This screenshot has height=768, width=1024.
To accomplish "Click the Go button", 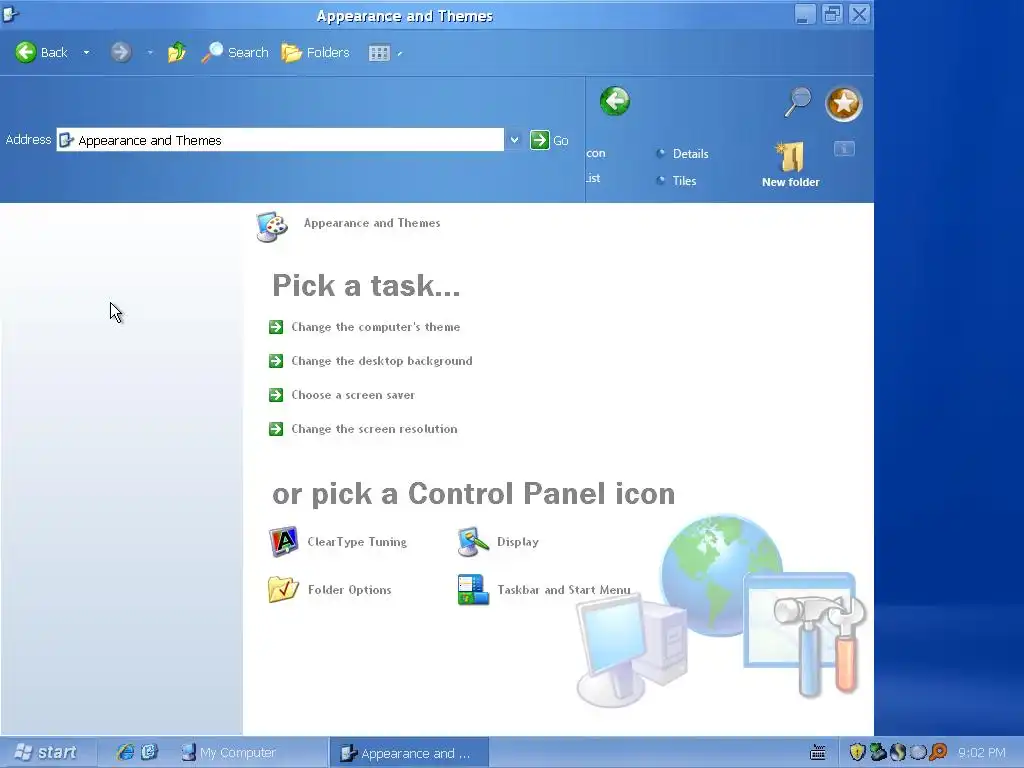I will click(x=549, y=140).
